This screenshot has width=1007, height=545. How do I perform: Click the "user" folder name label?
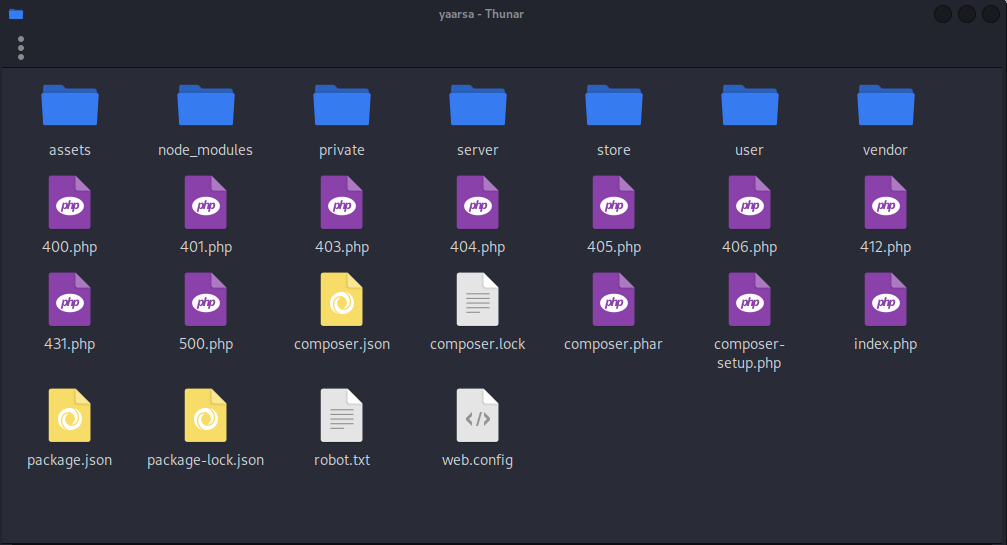749,150
